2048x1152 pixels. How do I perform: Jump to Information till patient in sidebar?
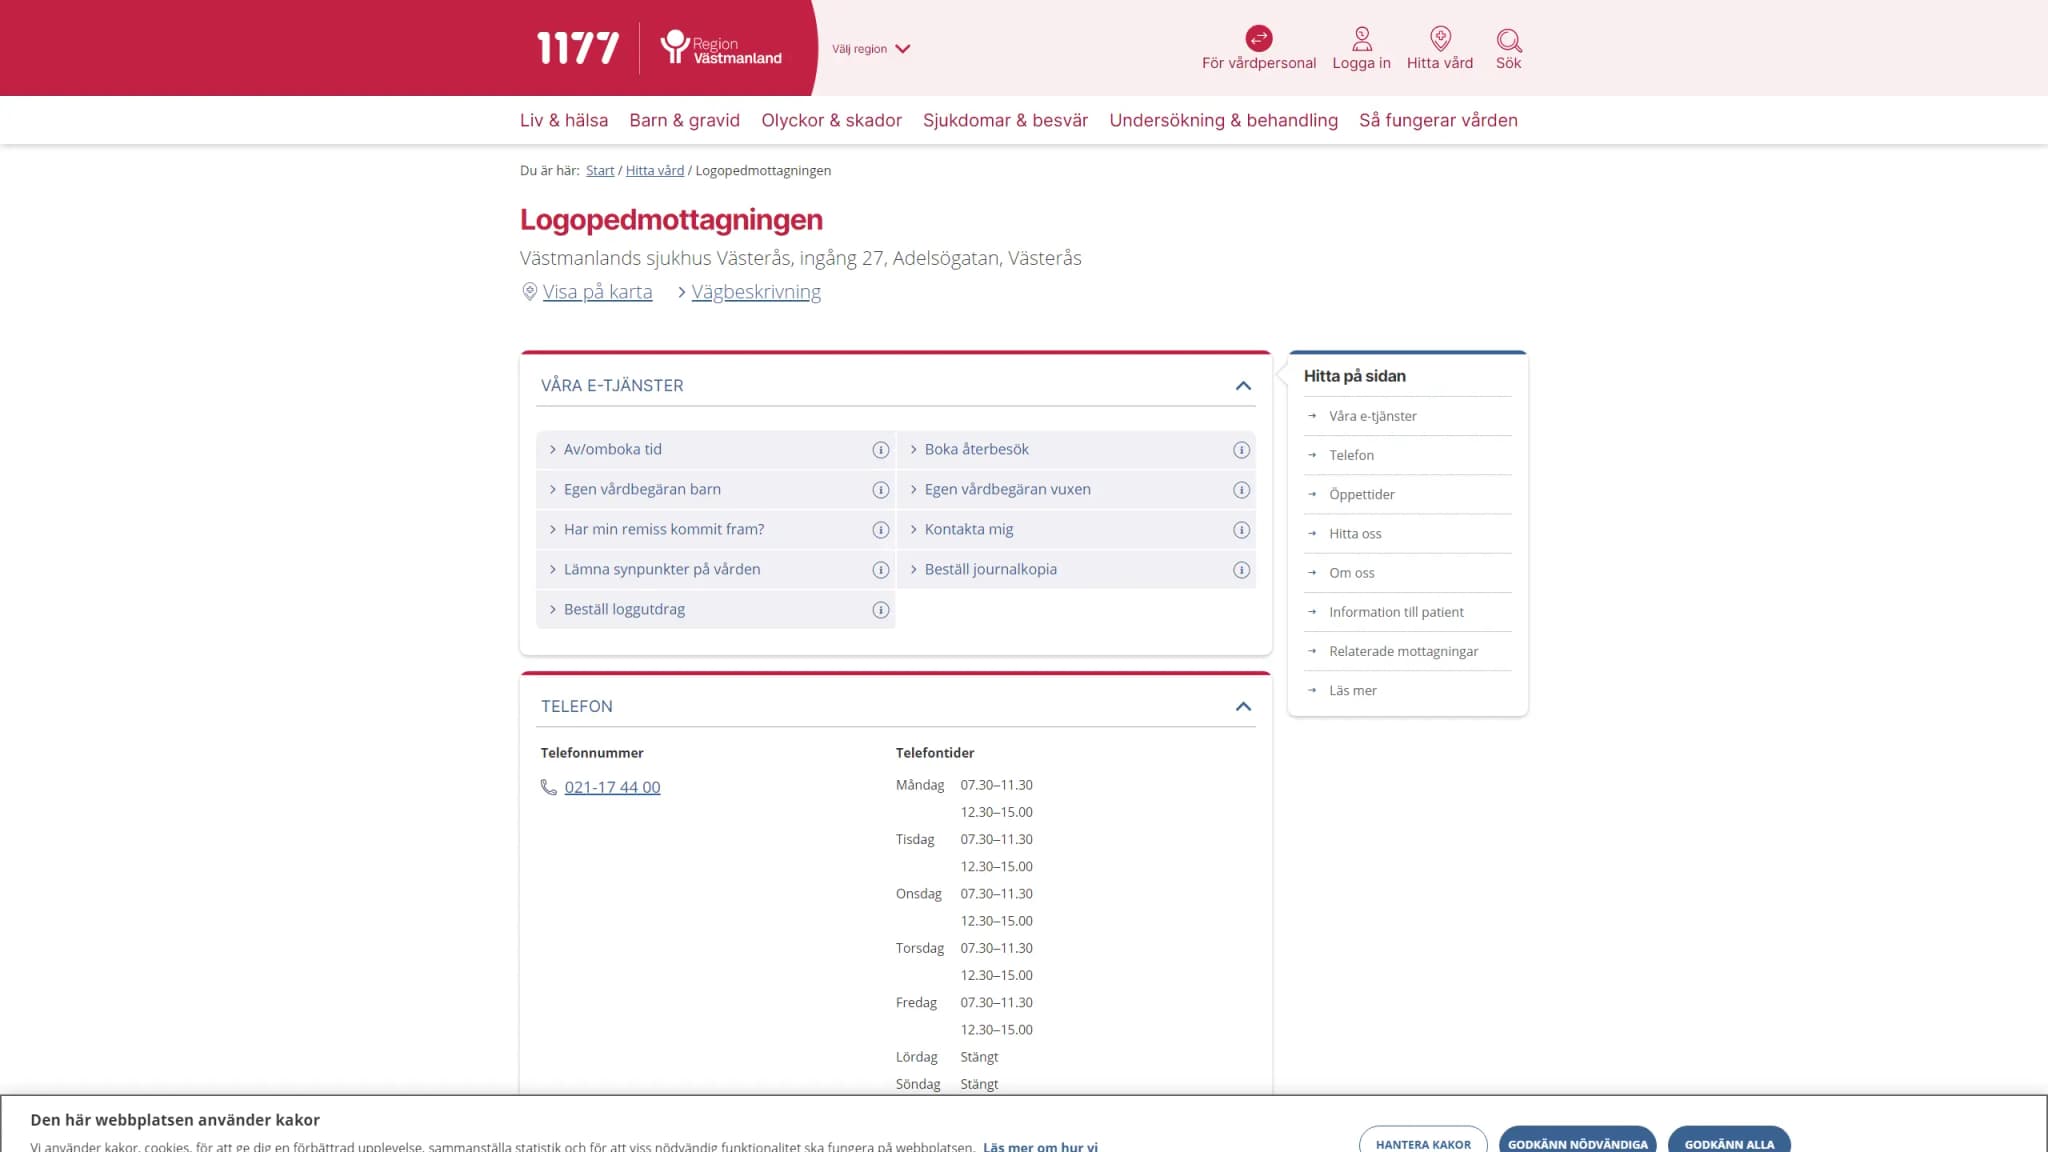pyautogui.click(x=1396, y=612)
